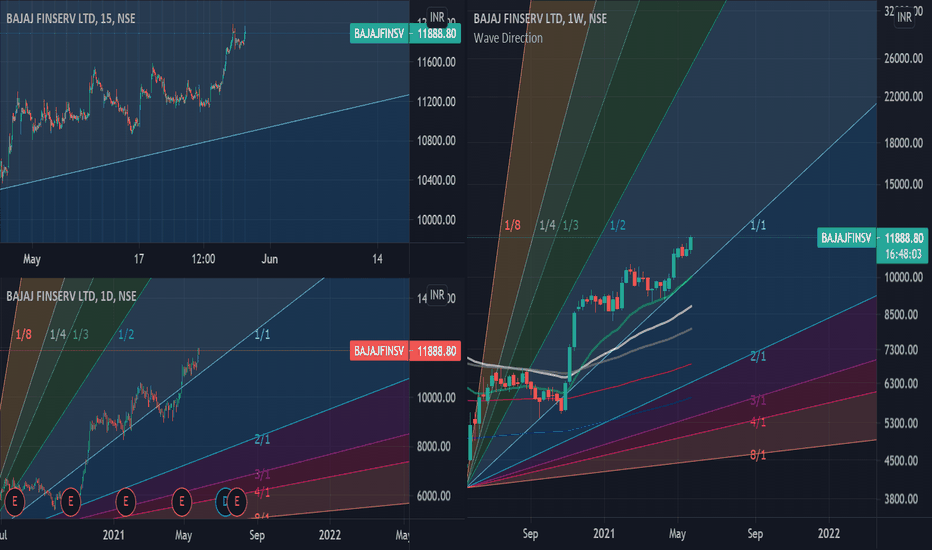Click the E marker overlapping the D dividend marker

pos(237,502)
